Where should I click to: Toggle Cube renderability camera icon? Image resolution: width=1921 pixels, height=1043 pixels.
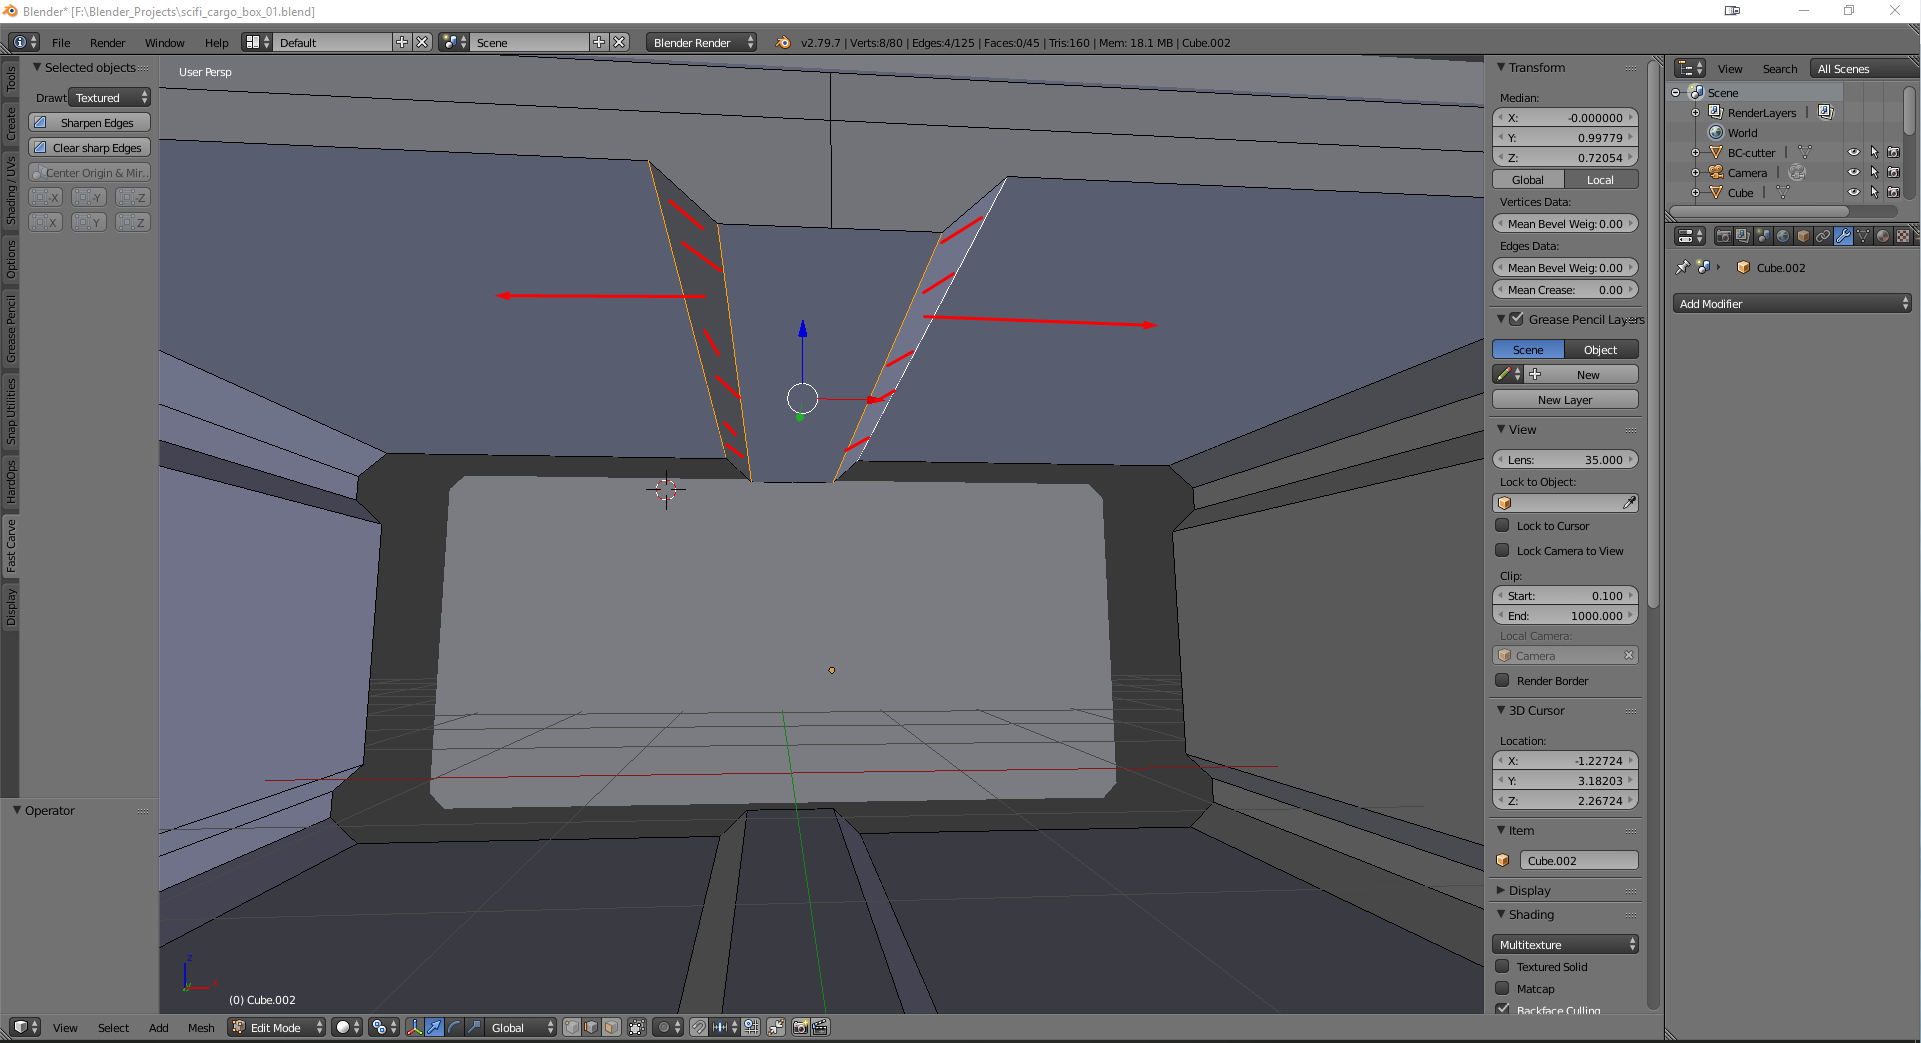click(x=1893, y=192)
